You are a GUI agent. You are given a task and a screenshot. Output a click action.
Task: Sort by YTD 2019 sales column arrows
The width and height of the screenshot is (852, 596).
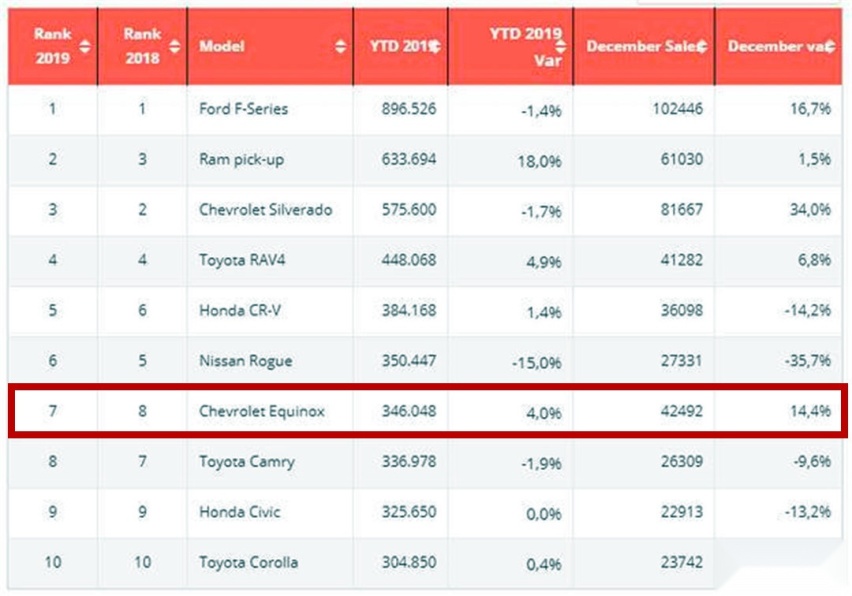tap(435, 46)
